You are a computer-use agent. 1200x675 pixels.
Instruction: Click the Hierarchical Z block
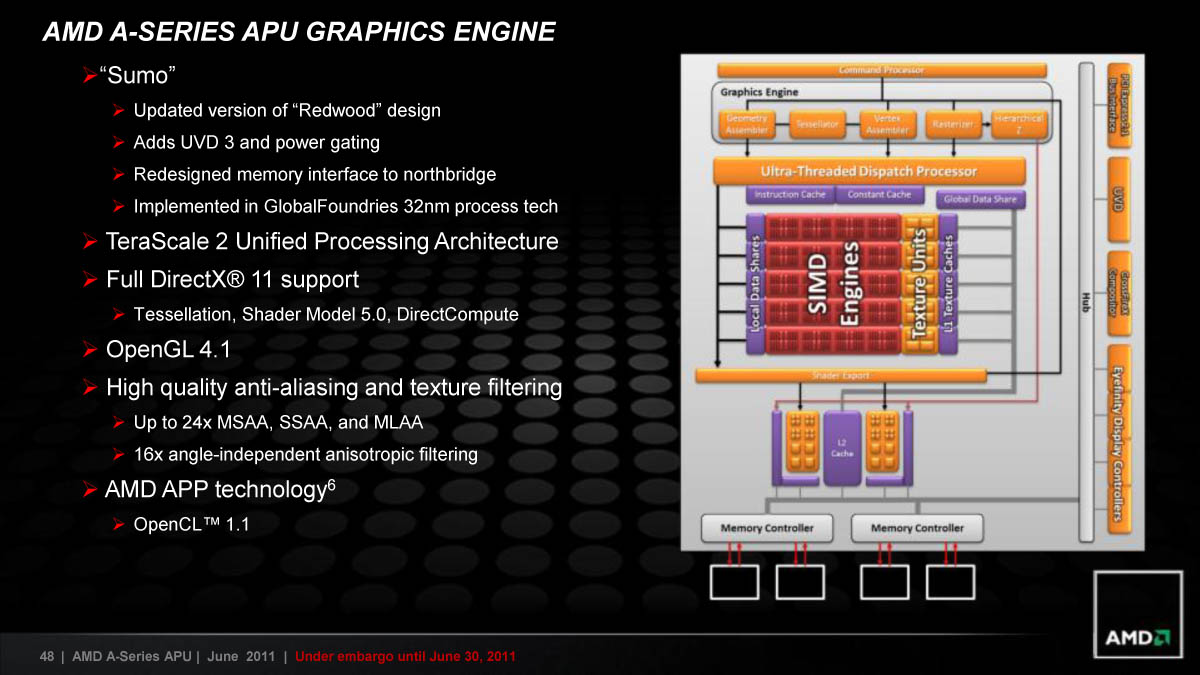pos(1019,124)
